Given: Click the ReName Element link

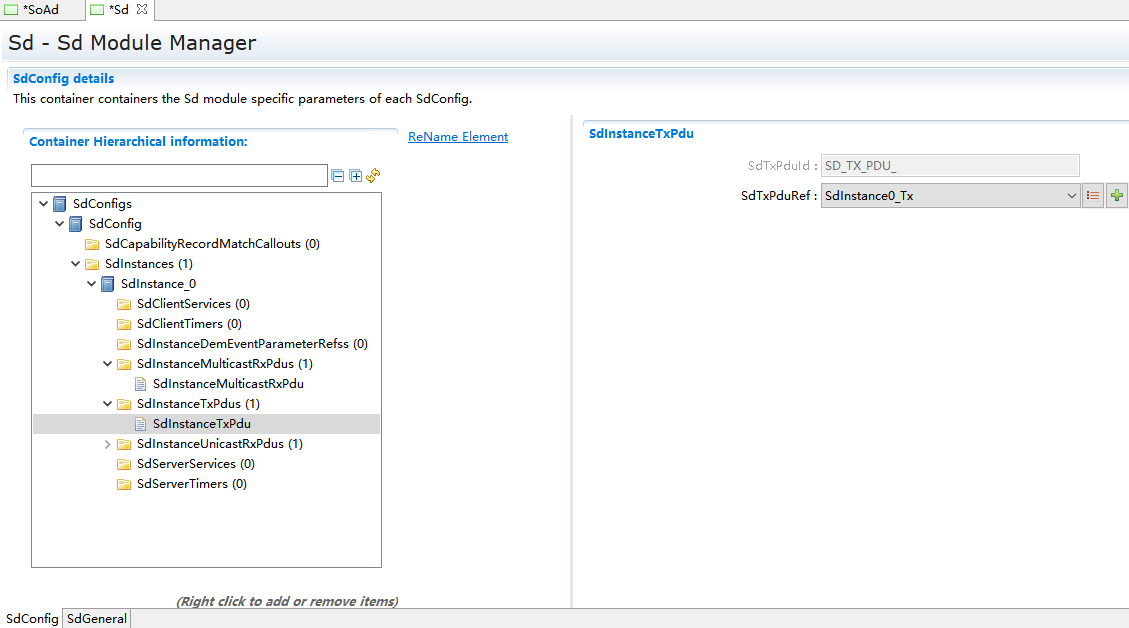Looking at the screenshot, I should coord(458,137).
